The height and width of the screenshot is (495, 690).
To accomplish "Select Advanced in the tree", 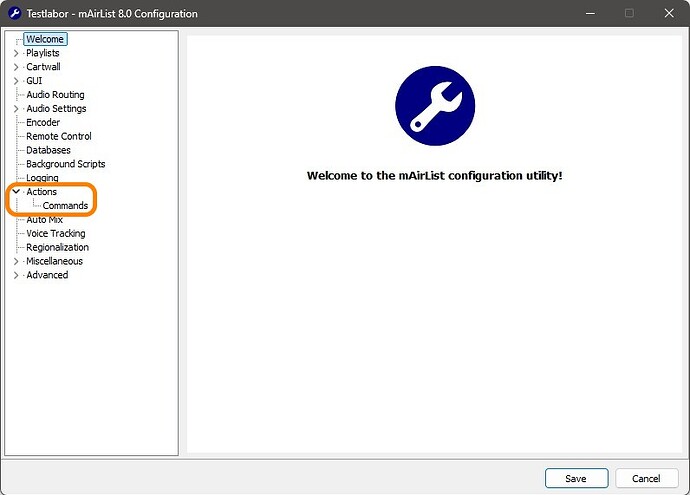I will (x=47, y=275).
